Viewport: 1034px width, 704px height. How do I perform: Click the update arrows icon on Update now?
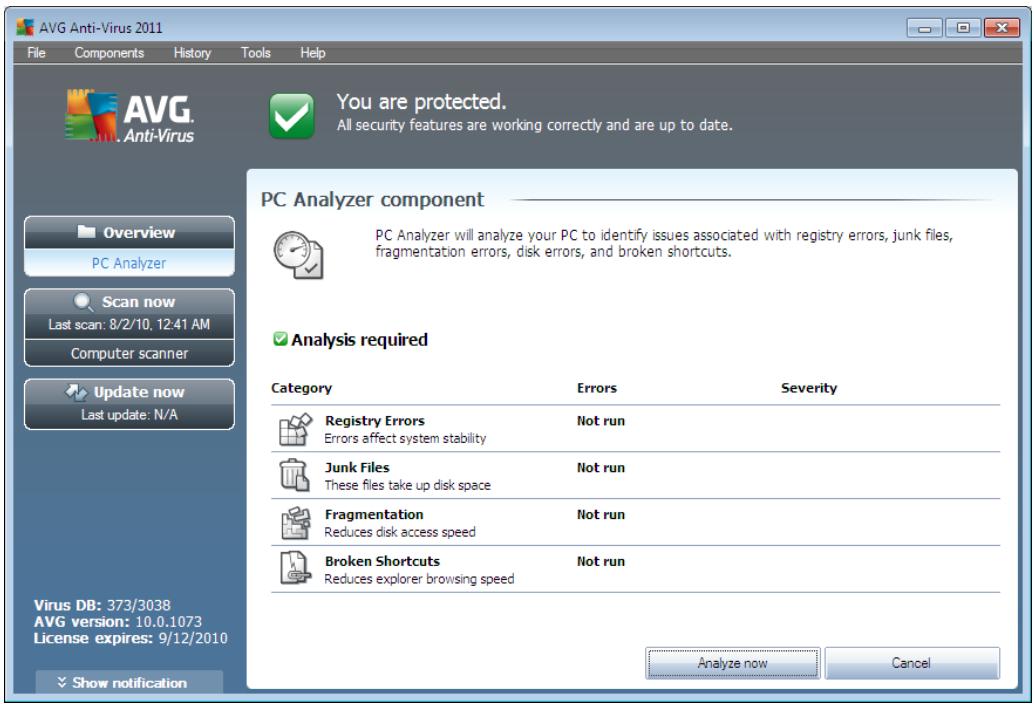tap(76, 392)
